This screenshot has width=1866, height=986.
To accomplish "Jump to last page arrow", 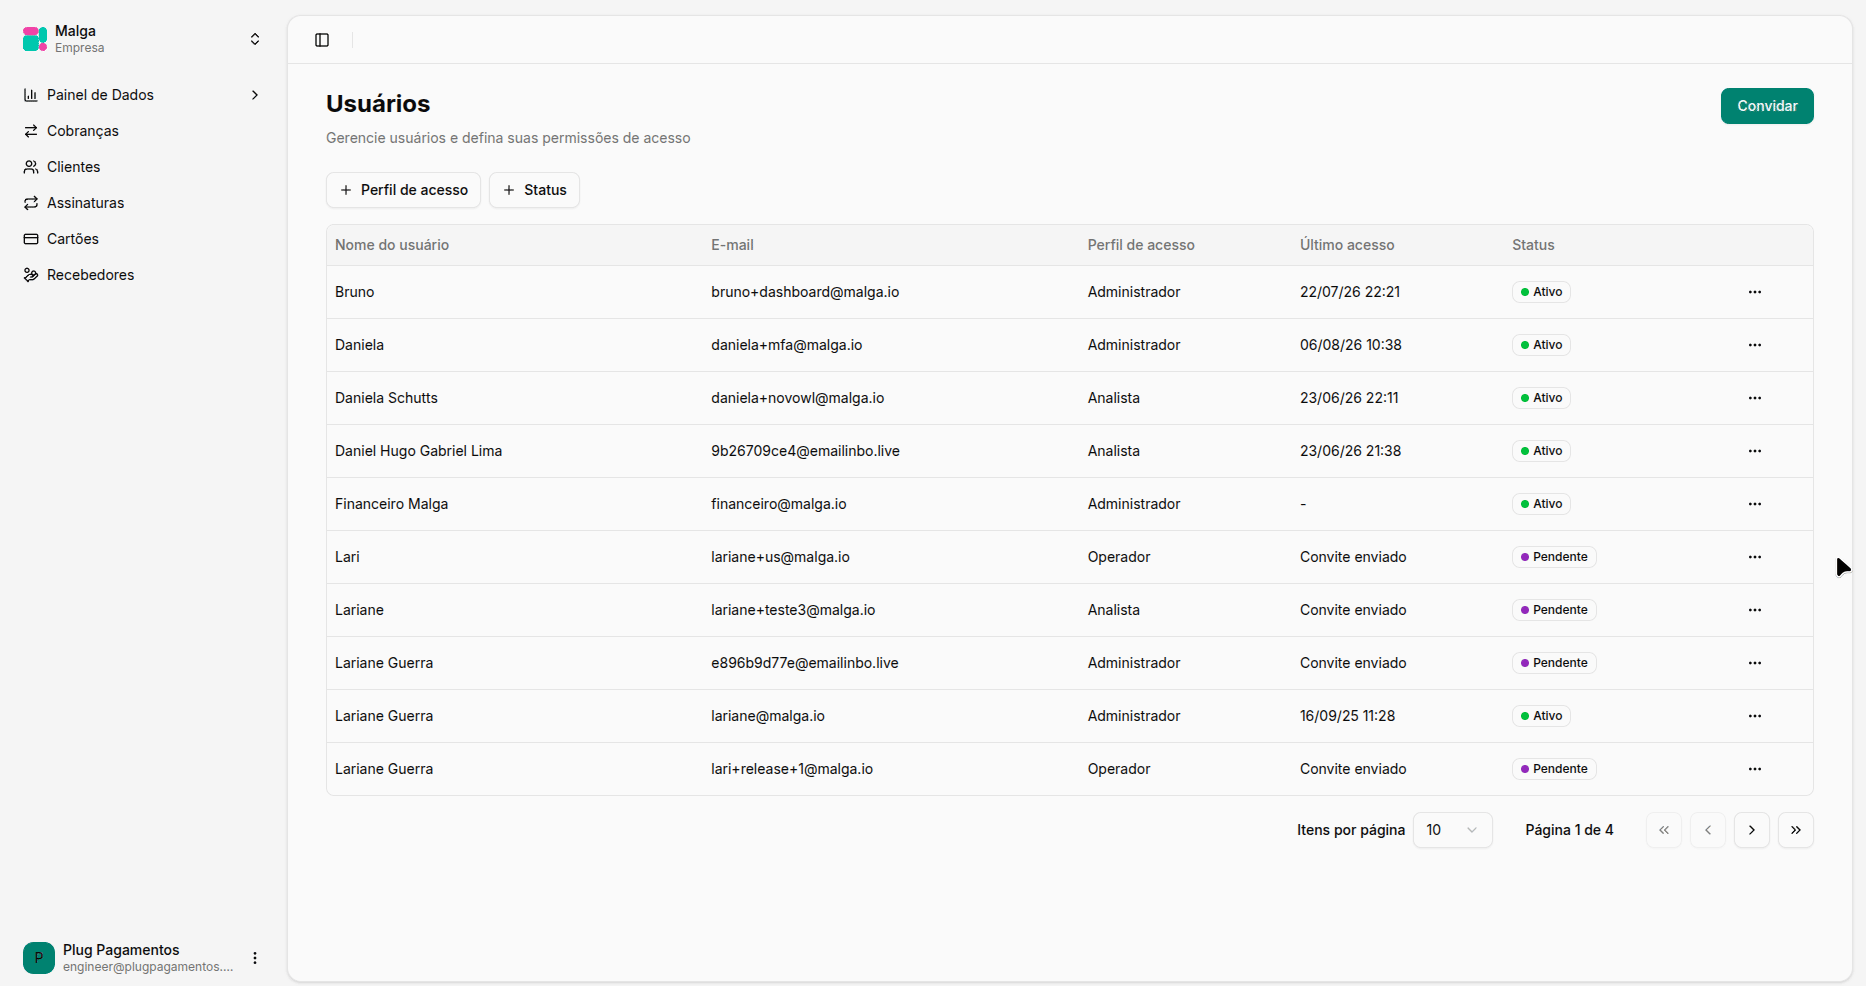I will coord(1796,830).
